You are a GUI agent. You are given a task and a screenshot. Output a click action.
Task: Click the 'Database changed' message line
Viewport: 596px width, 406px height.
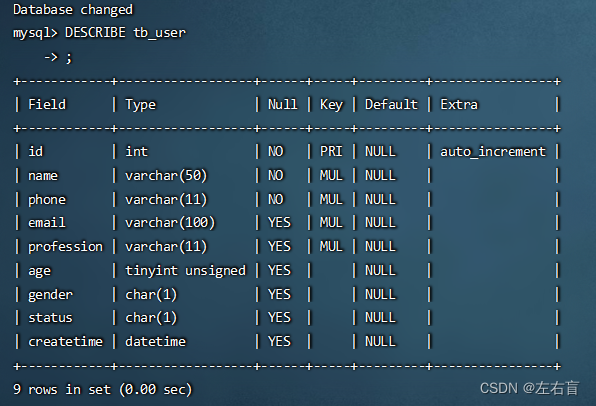73,10
